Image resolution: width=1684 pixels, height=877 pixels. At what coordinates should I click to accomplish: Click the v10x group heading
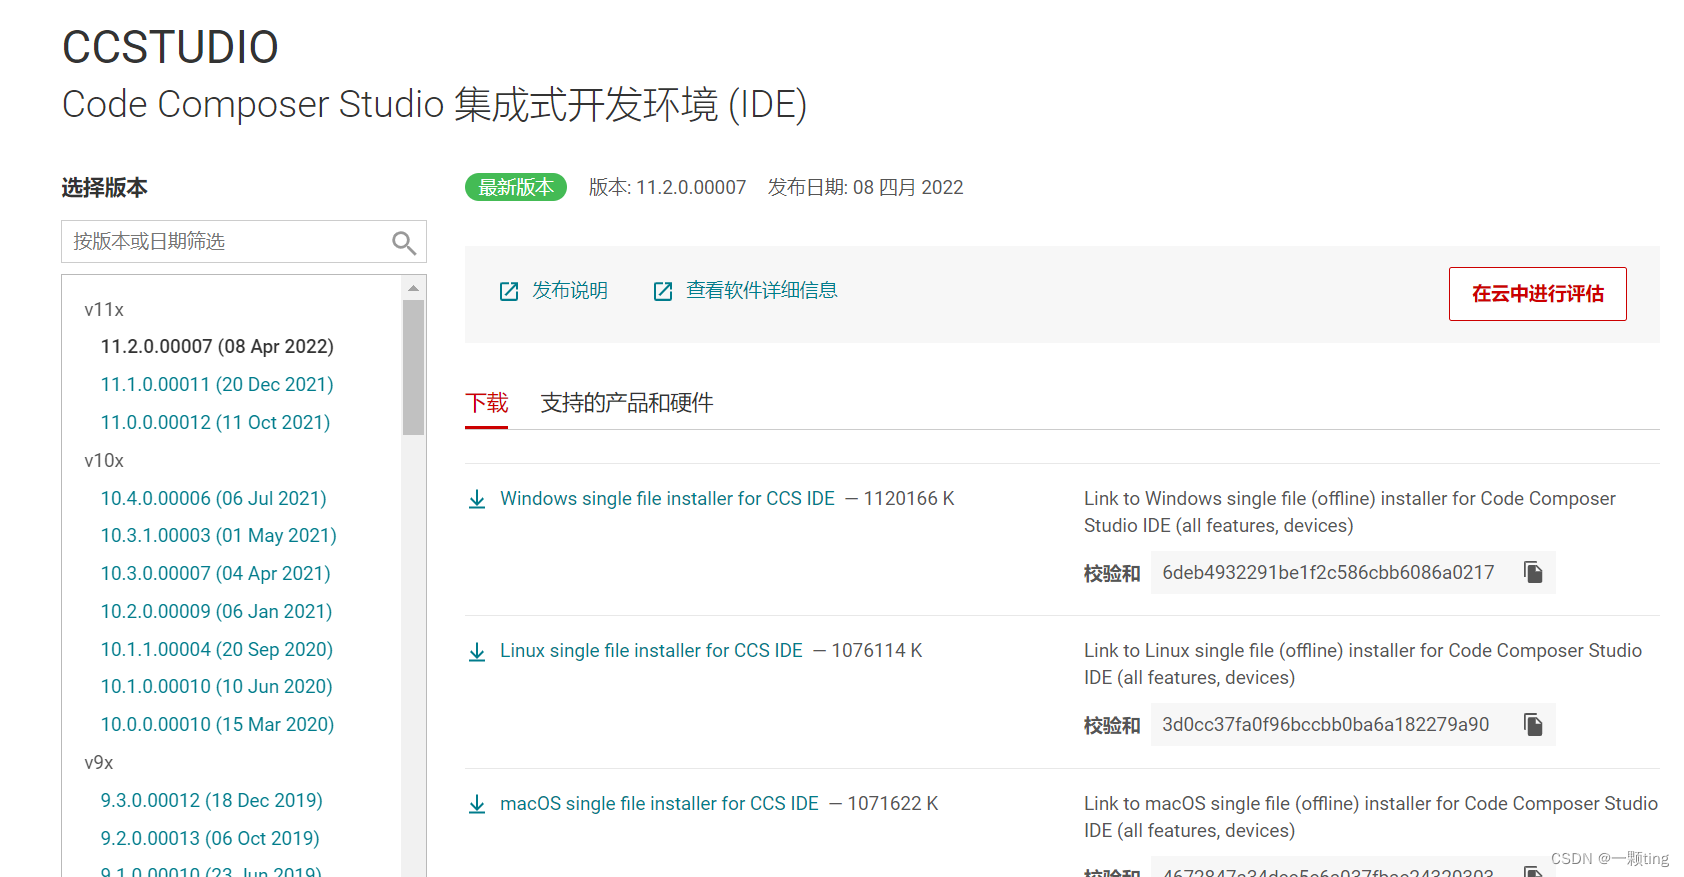click(x=104, y=460)
